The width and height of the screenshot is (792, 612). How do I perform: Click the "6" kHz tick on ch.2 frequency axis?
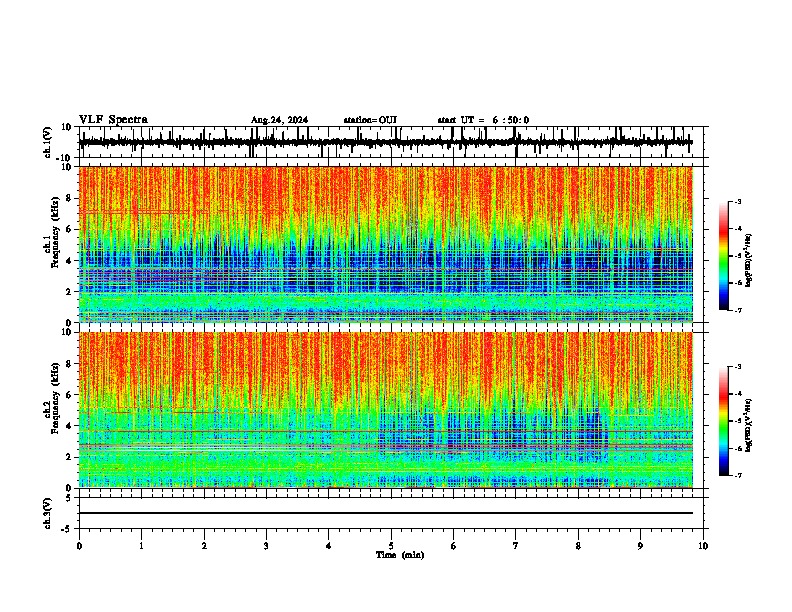(70, 395)
